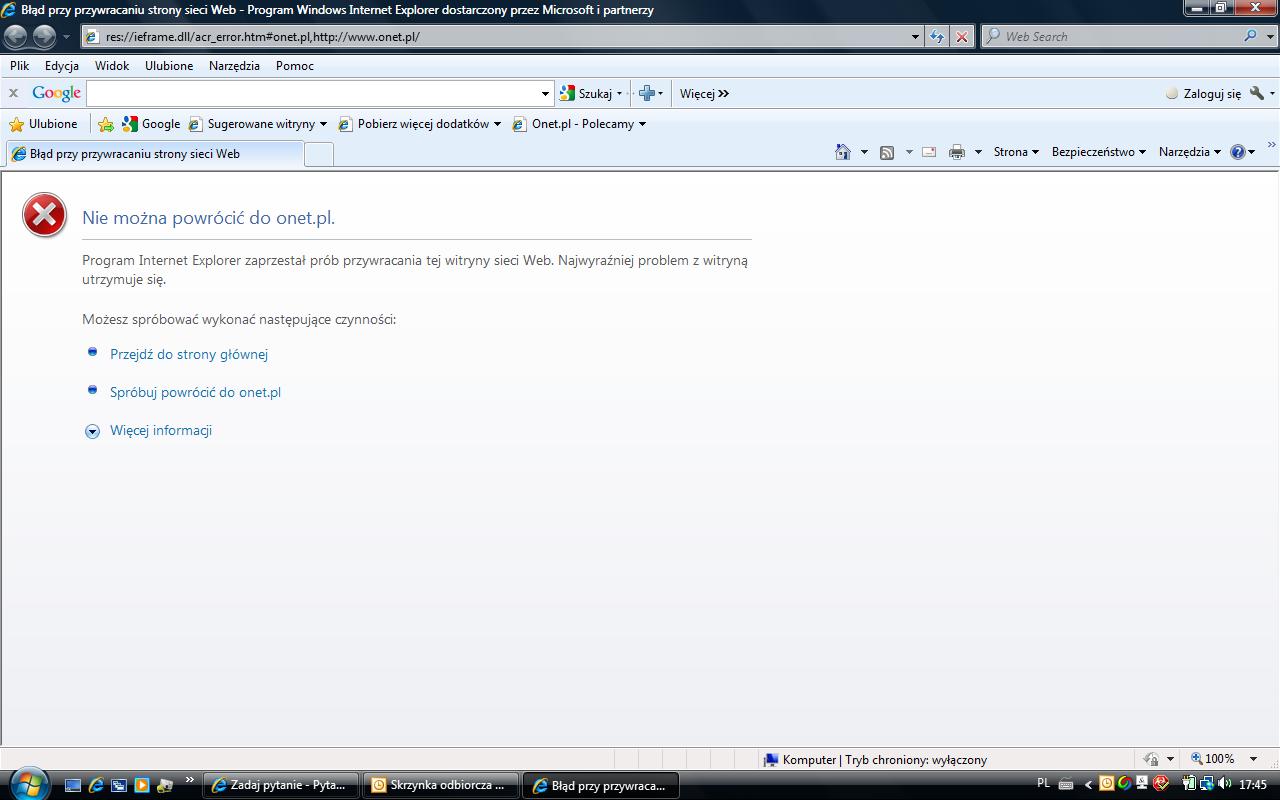Open the Strona command bar menu
This screenshot has height=800, width=1280.
click(1016, 152)
